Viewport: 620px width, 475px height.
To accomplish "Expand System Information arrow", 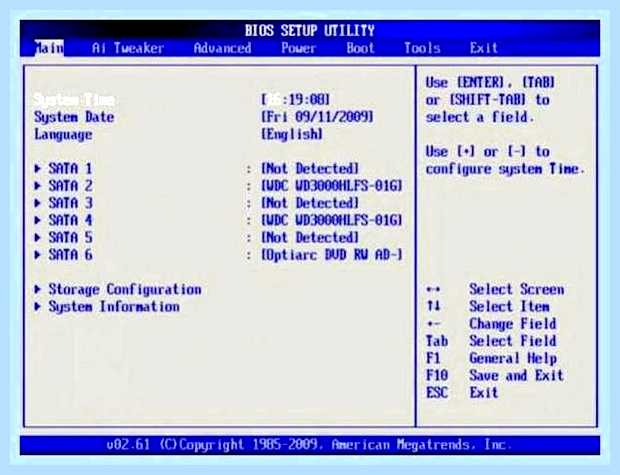I will 38,307.
